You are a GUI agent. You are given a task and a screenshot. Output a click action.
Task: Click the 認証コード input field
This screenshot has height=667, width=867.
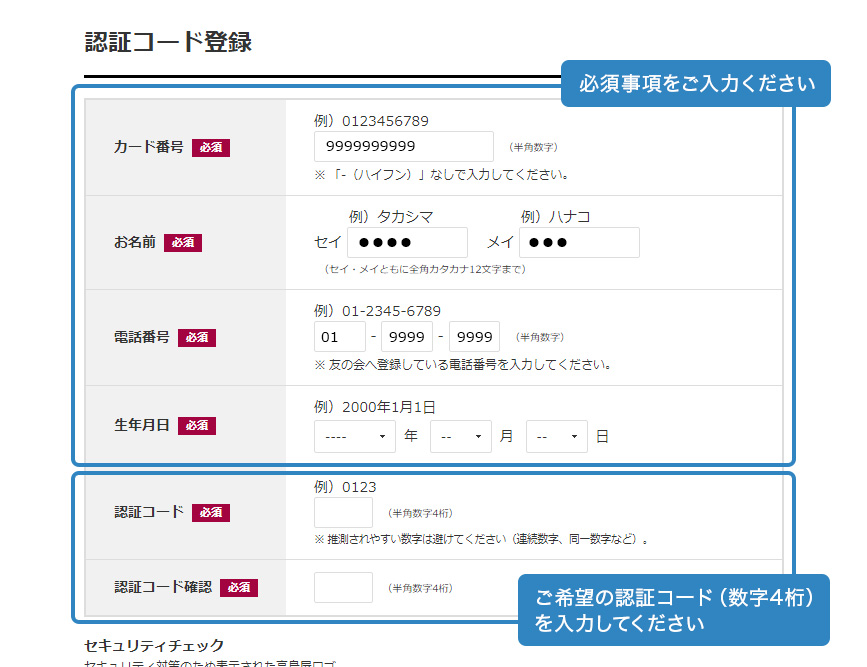pos(343,512)
